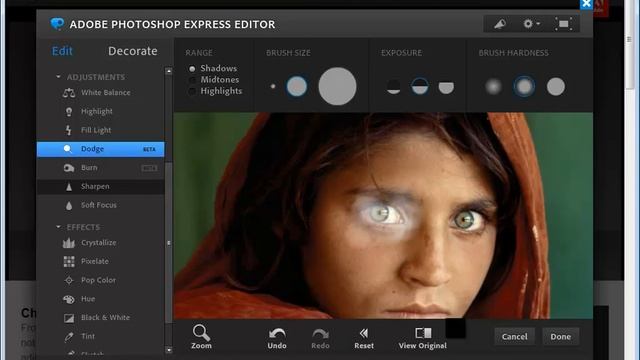Click the Burn tool icon
Screen dimensions: 640x360
coord(69,168)
